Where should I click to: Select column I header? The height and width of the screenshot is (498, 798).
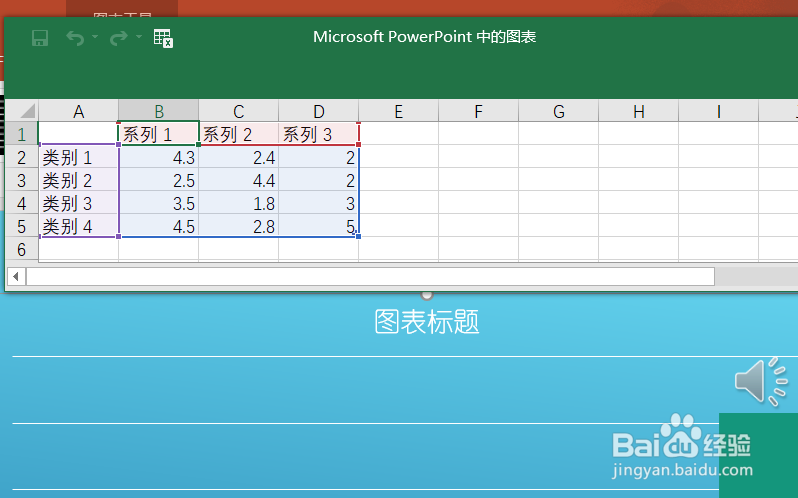(719, 111)
